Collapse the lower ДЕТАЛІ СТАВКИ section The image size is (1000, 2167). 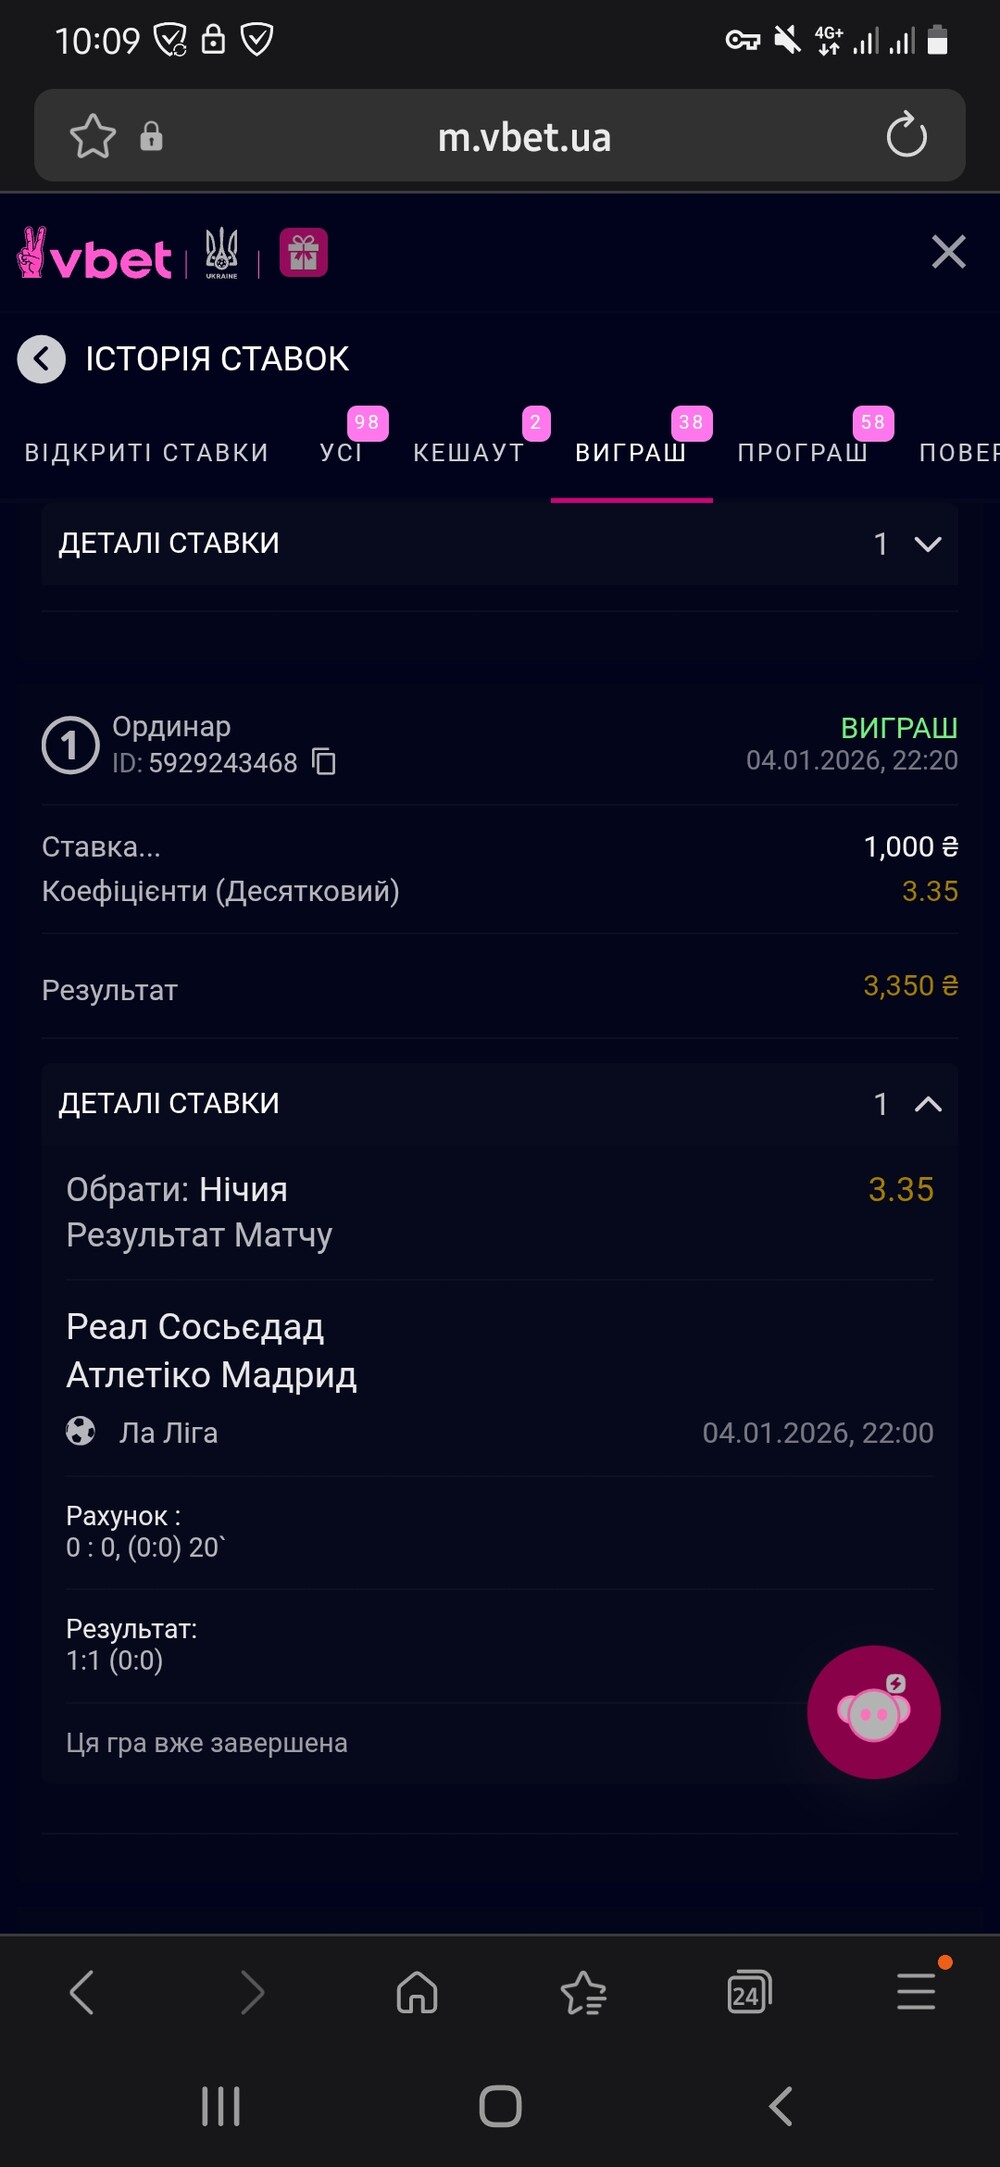(927, 1104)
